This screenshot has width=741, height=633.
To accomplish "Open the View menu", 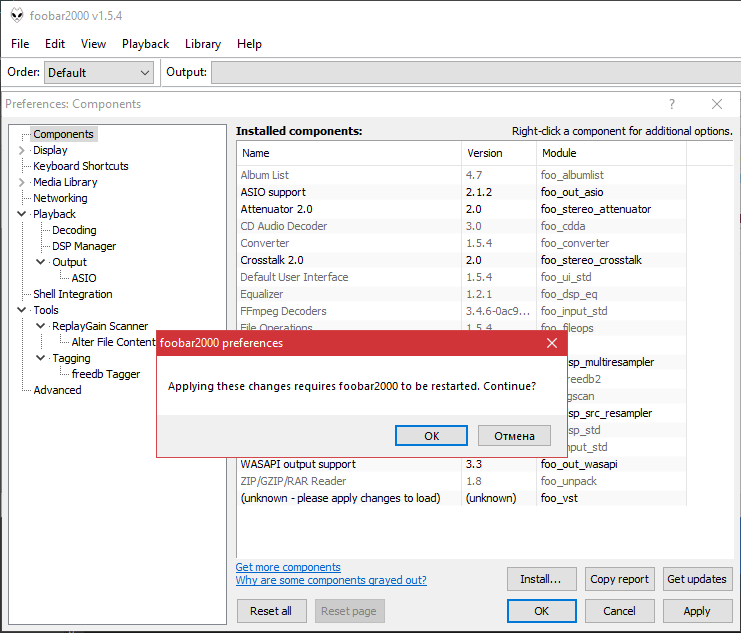I will pos(93,44).
